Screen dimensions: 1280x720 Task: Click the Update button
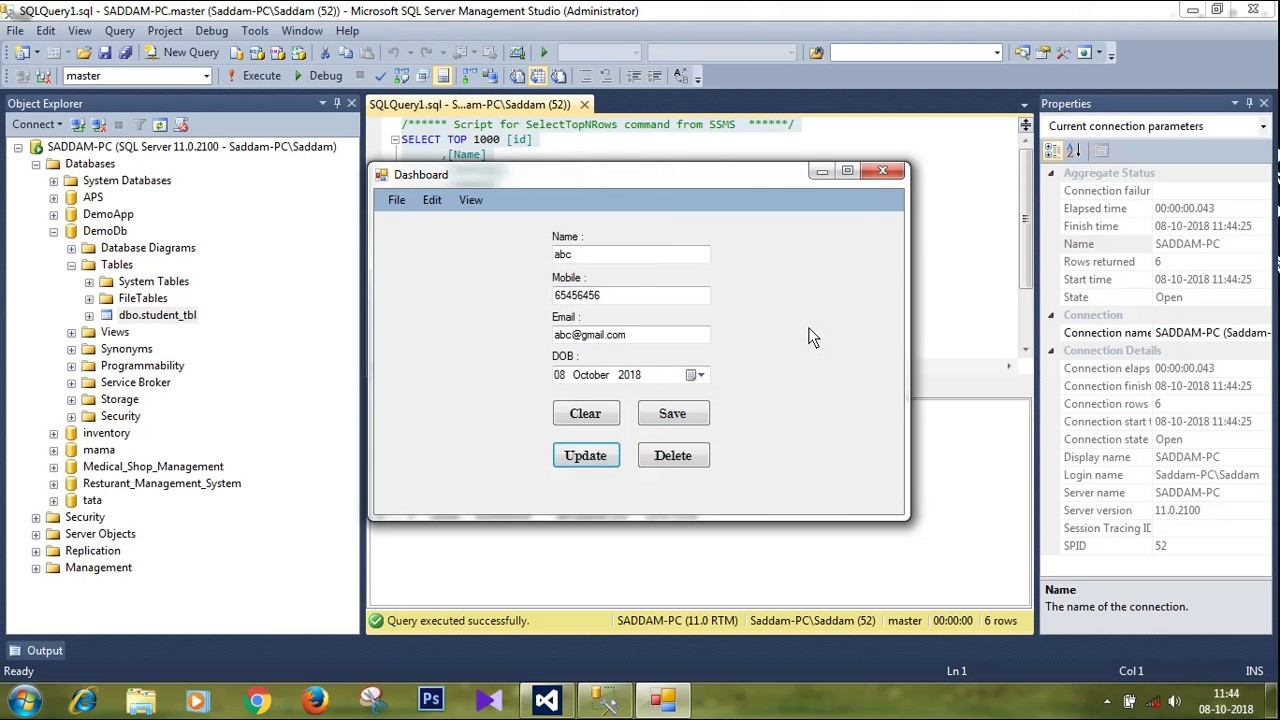click(586, 455)
